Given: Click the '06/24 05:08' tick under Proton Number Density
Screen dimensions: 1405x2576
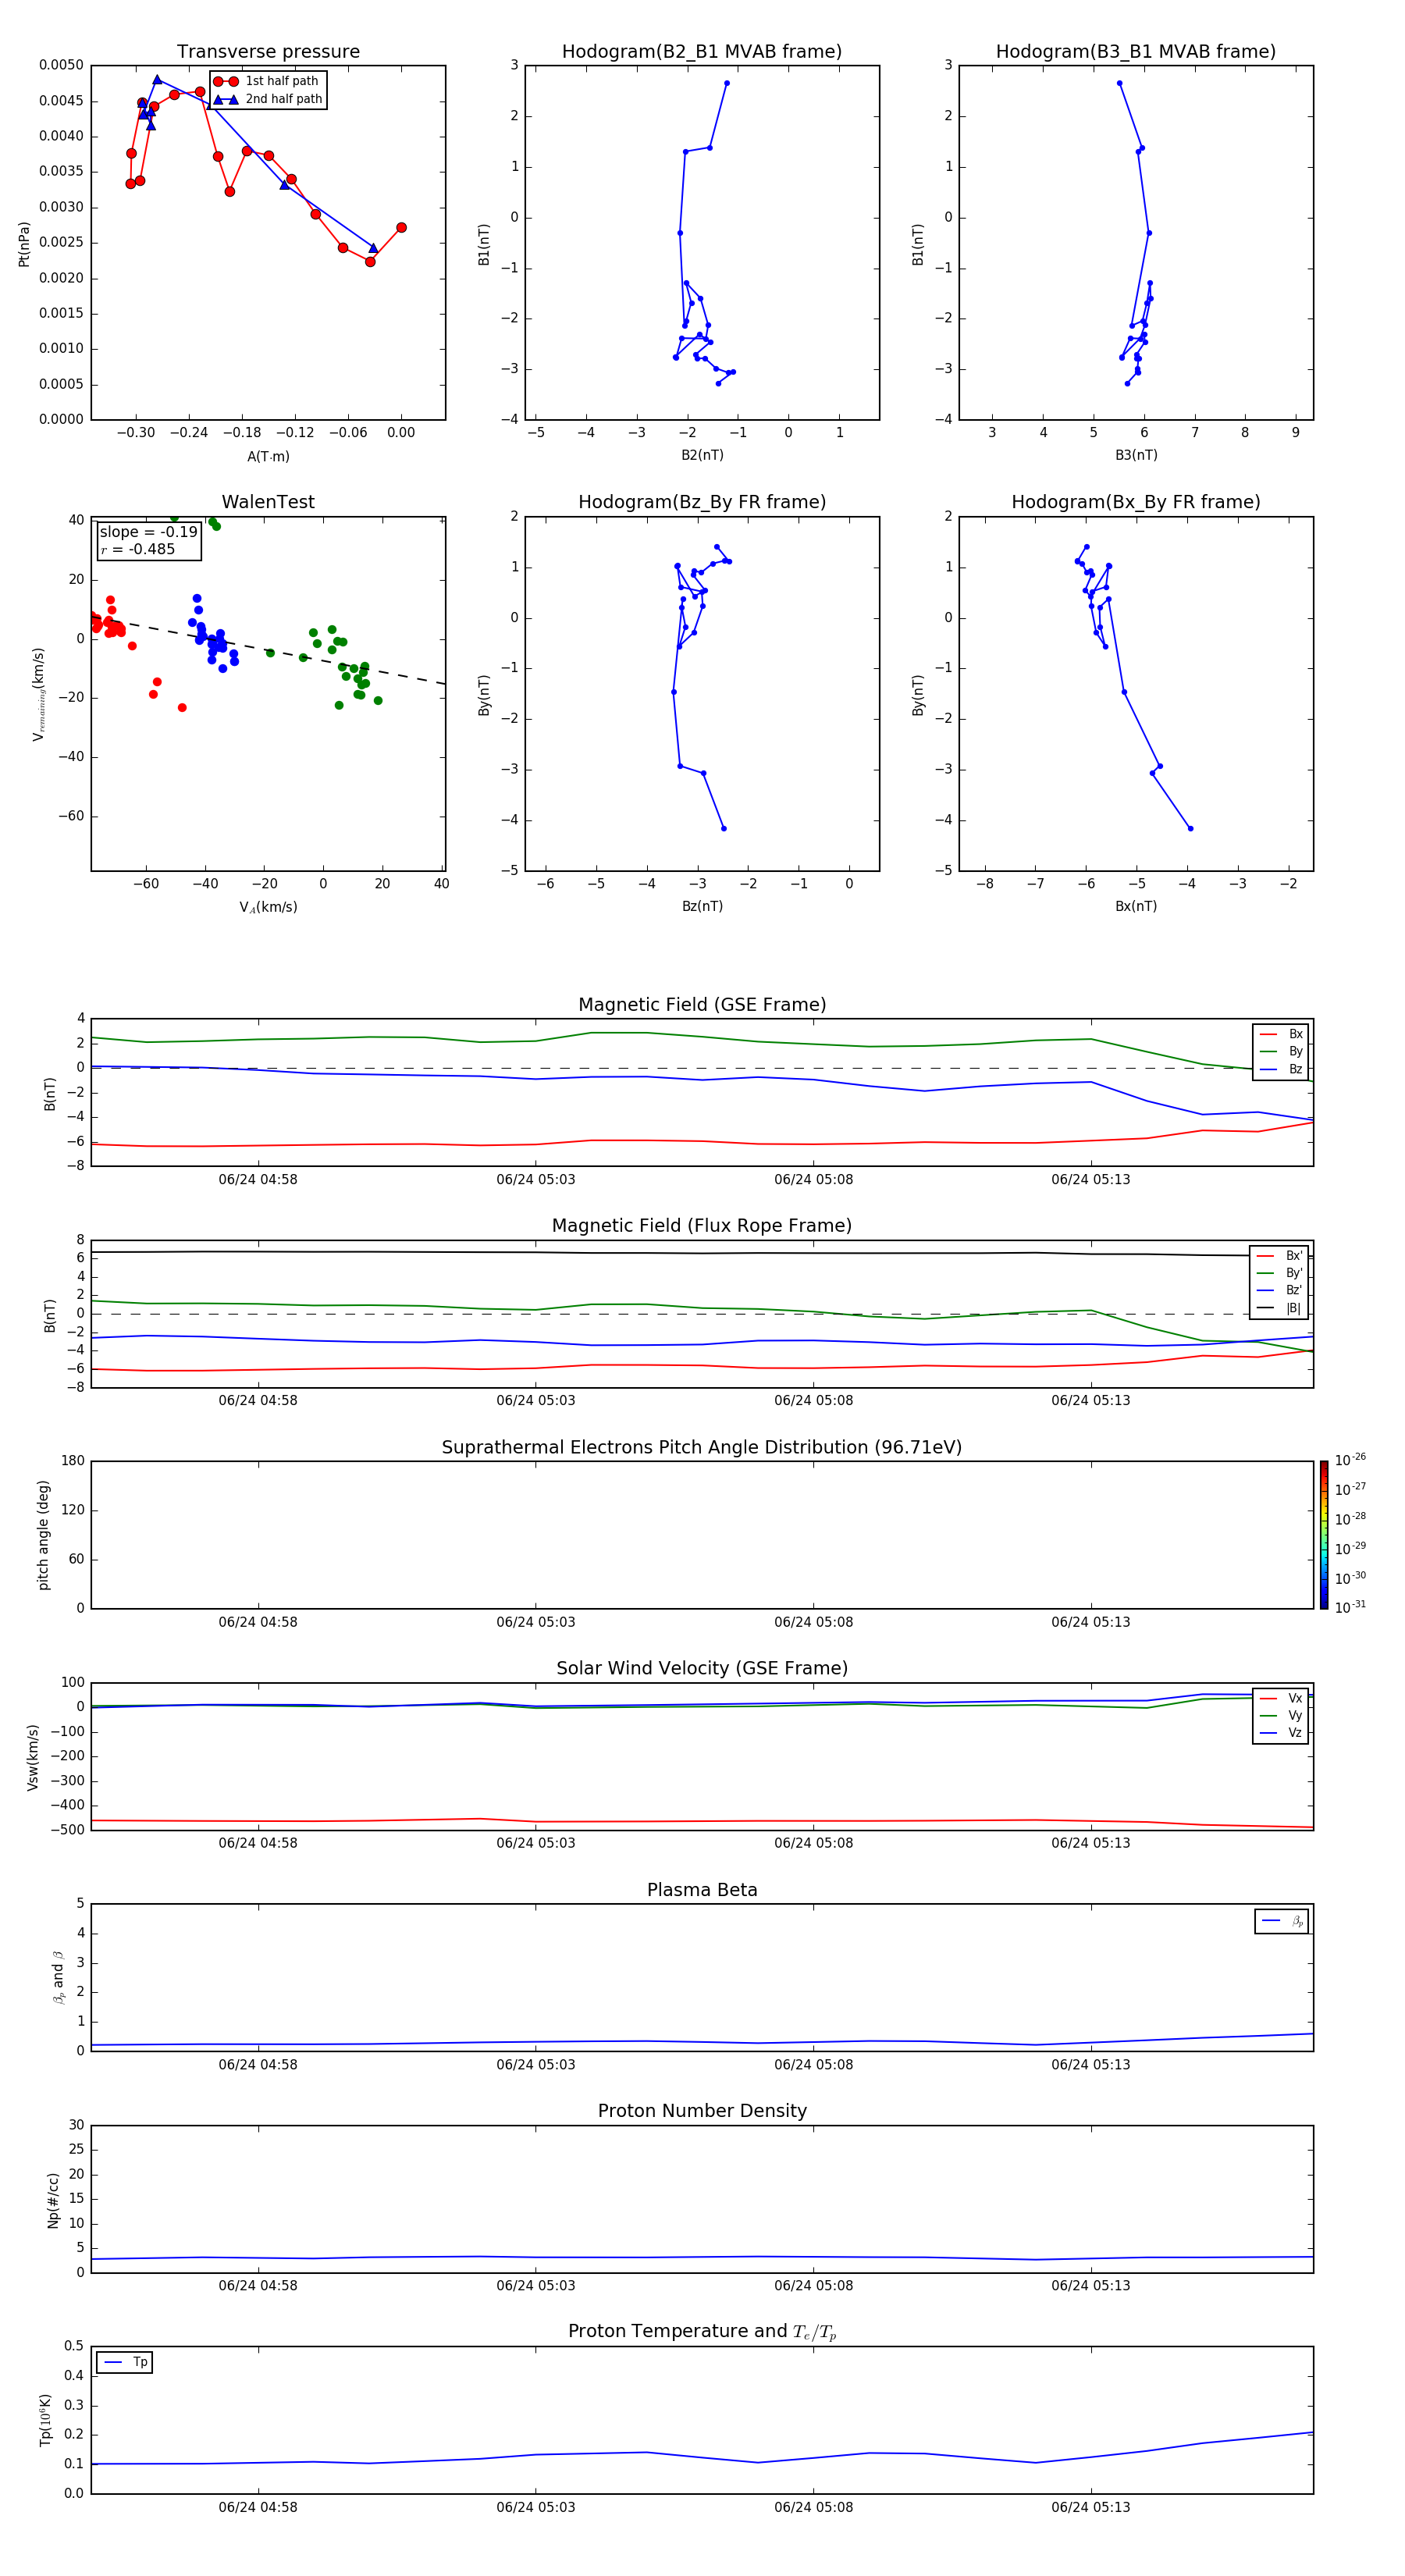Looking at the screenshot, I should click(x=814, y=2285).
